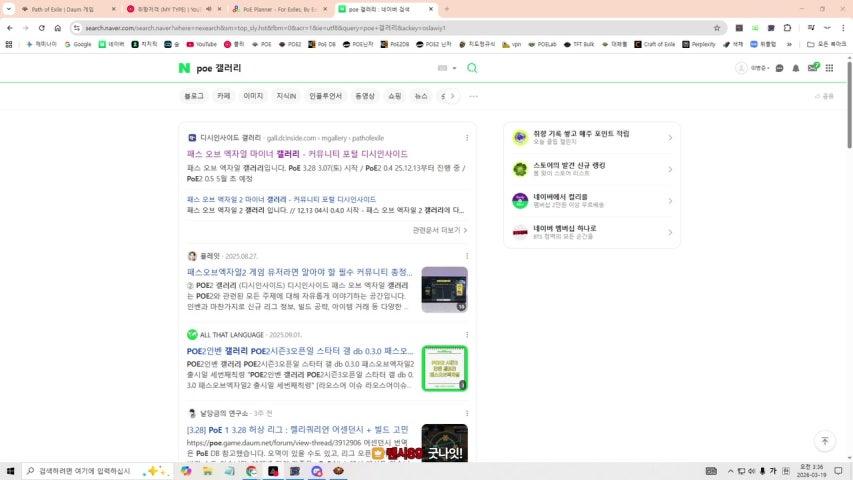Open the 패스 오브 엑자일 2 마이너 갤러리 sub-link
The height and width of the screenshot is (480, 853).
pos(281,199)
